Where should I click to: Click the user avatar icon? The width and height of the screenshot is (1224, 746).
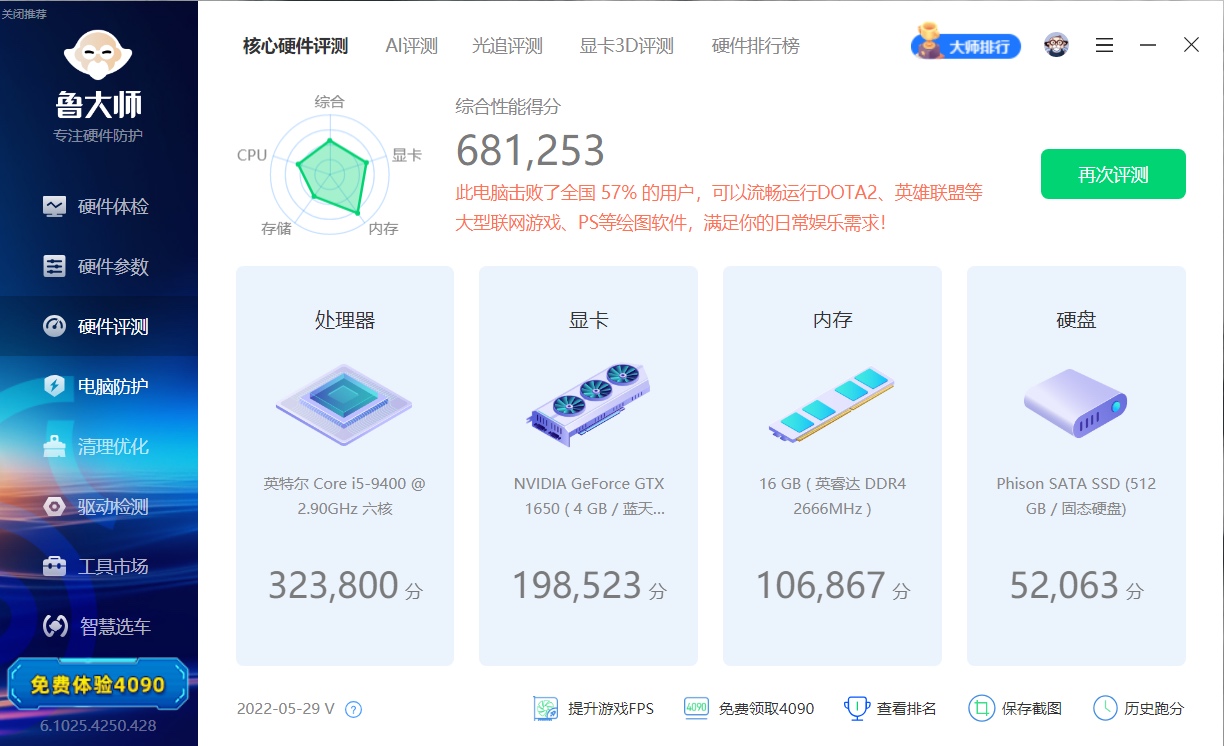1056,45
